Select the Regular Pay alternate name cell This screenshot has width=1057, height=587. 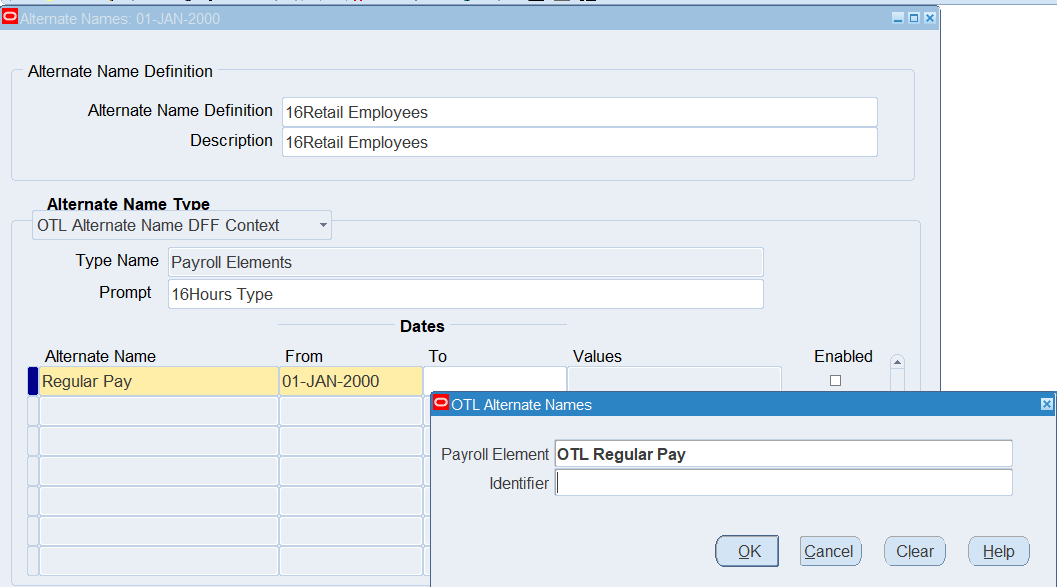click(x=158, y=381)
